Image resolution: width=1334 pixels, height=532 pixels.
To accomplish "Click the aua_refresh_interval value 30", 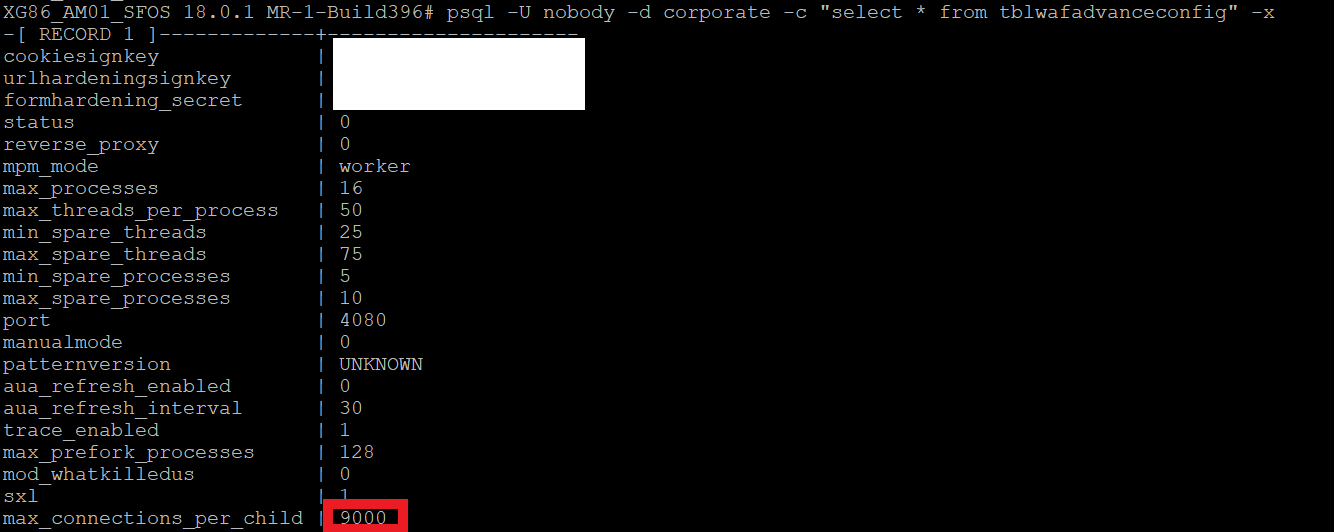I will click(351, 408).
